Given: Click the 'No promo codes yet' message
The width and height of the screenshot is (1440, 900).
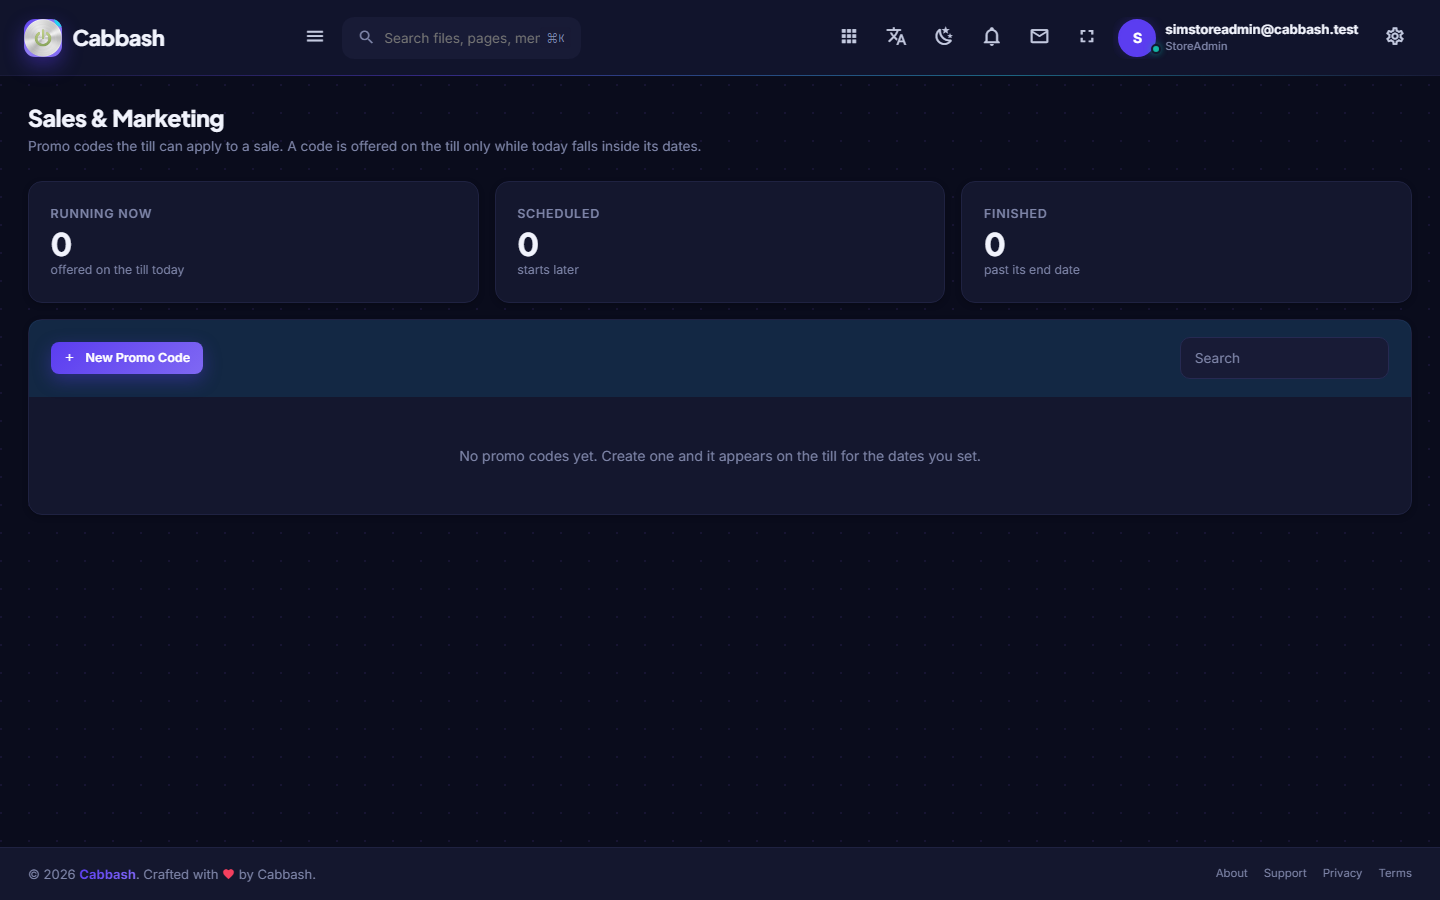Looking at the screenshot, I should (720, 456).
